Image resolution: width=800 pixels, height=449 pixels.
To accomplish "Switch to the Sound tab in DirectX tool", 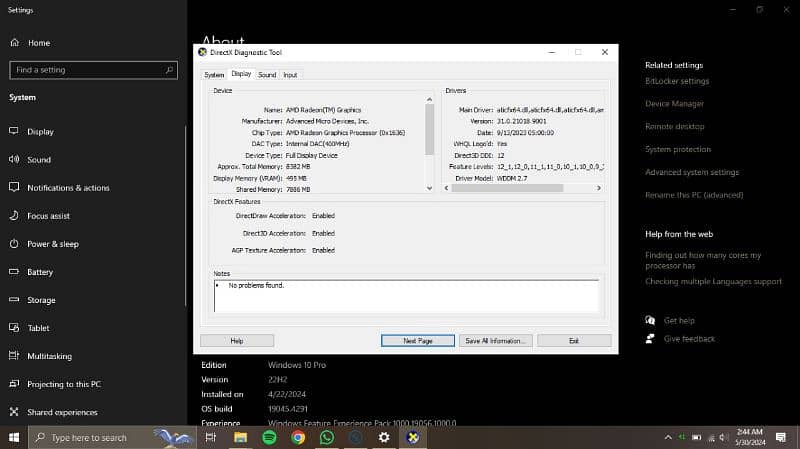I will tap(267, 75).
